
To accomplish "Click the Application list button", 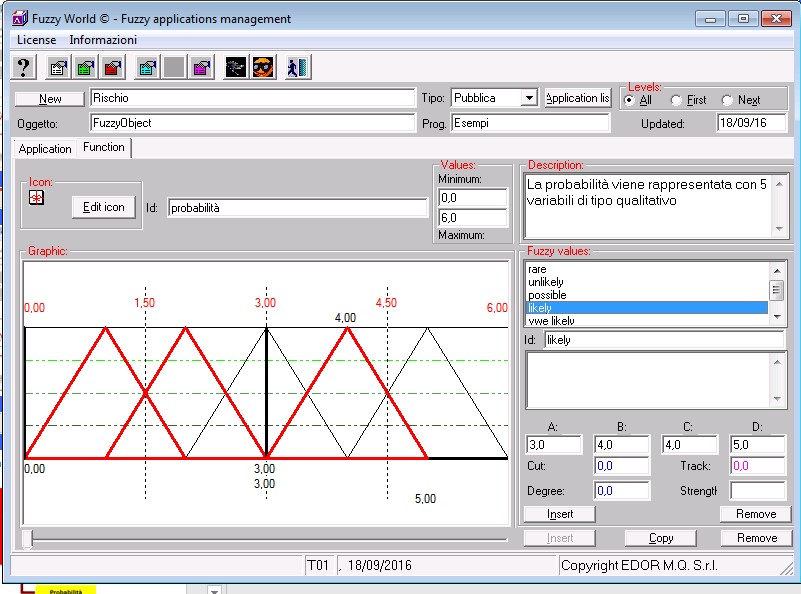I will pos(578,98).
